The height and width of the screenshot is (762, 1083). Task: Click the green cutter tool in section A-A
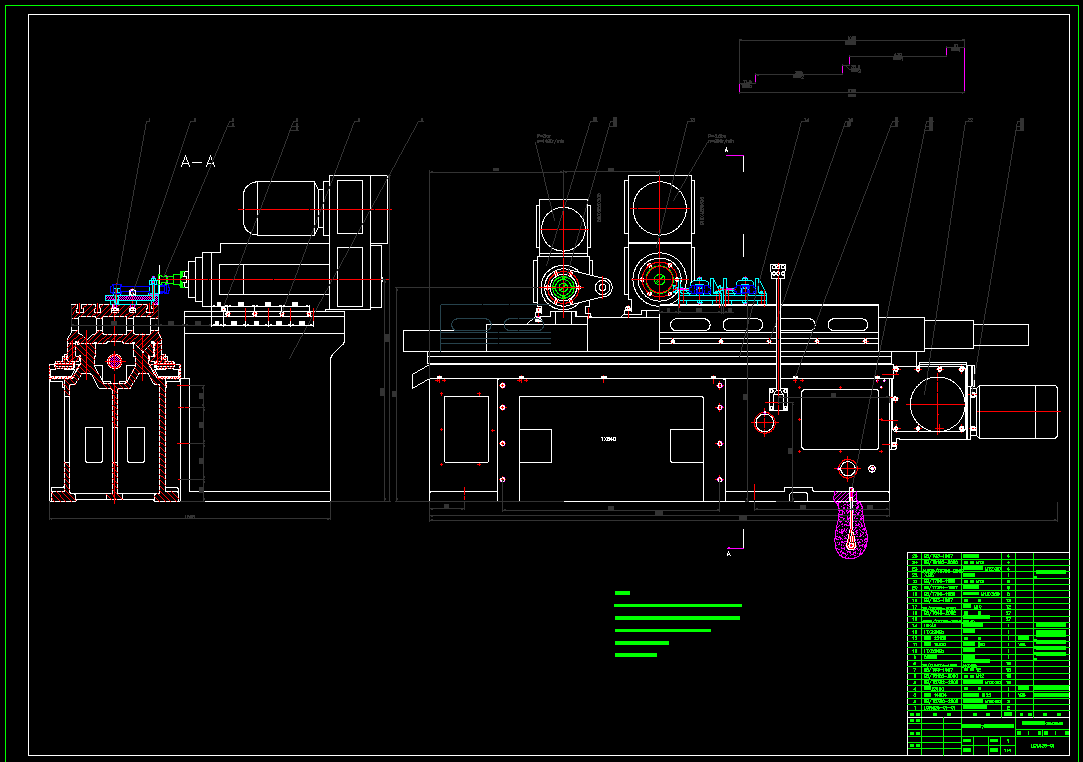click(179, 279)
